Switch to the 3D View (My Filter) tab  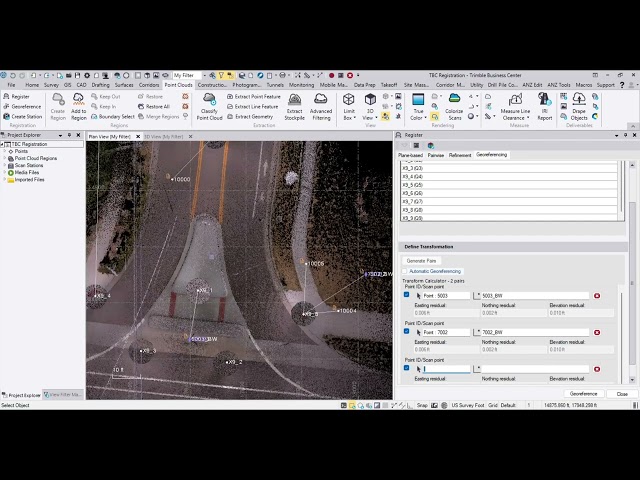164,136
